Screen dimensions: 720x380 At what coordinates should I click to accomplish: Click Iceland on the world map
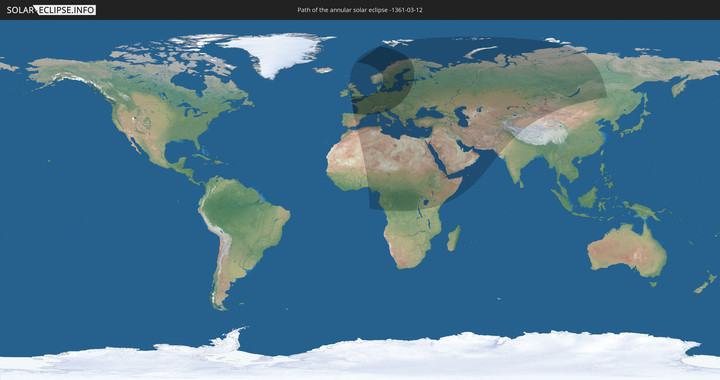(x=323, y=70)
